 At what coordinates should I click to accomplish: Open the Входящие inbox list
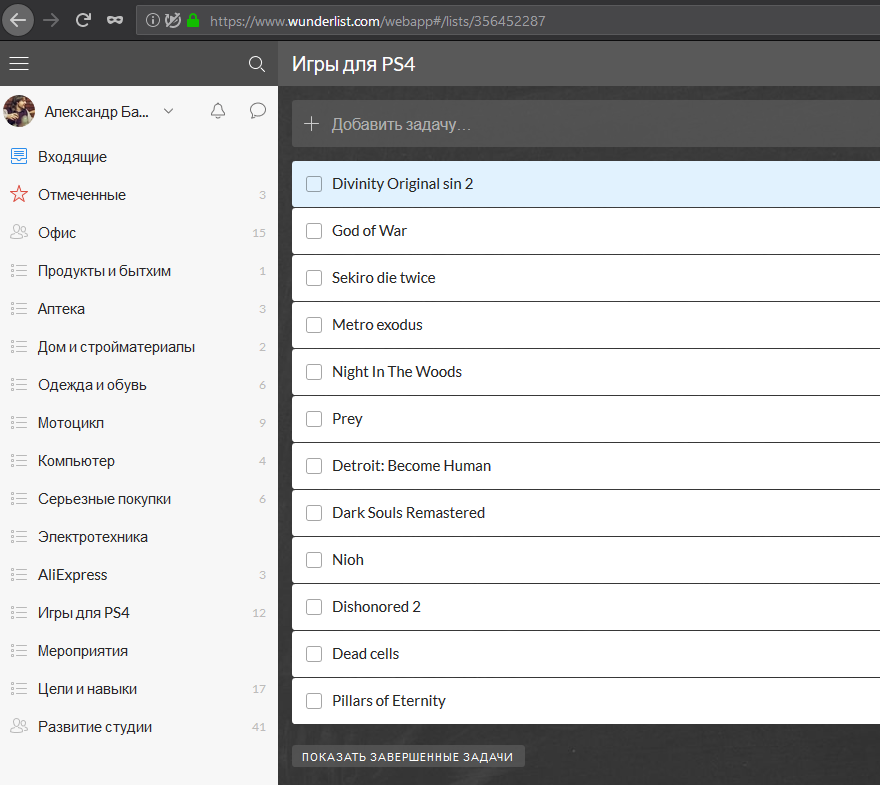pos(72,157)
